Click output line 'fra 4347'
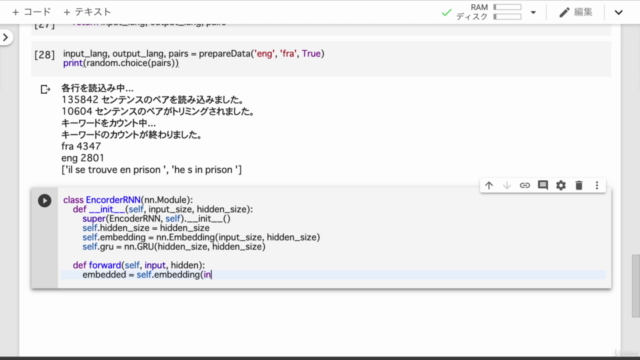Screen dimensions: 640x360 pyautogui.click(x=81, y=146)
